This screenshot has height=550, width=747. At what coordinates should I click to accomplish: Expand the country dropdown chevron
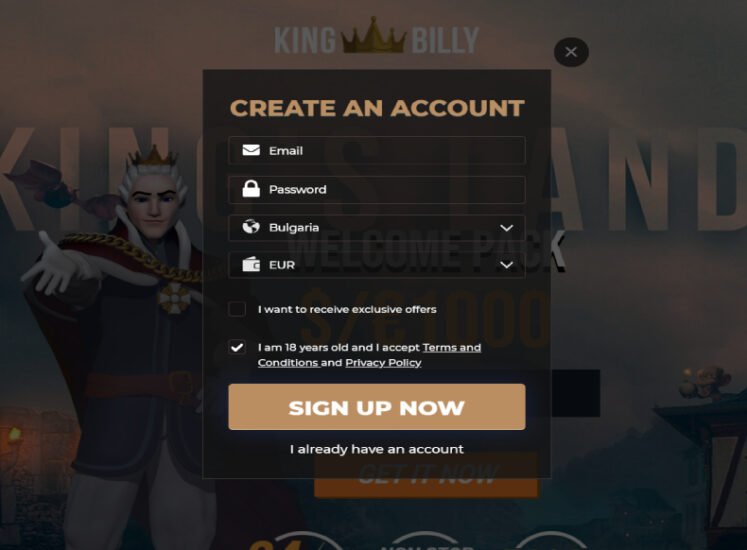[507, 228]
